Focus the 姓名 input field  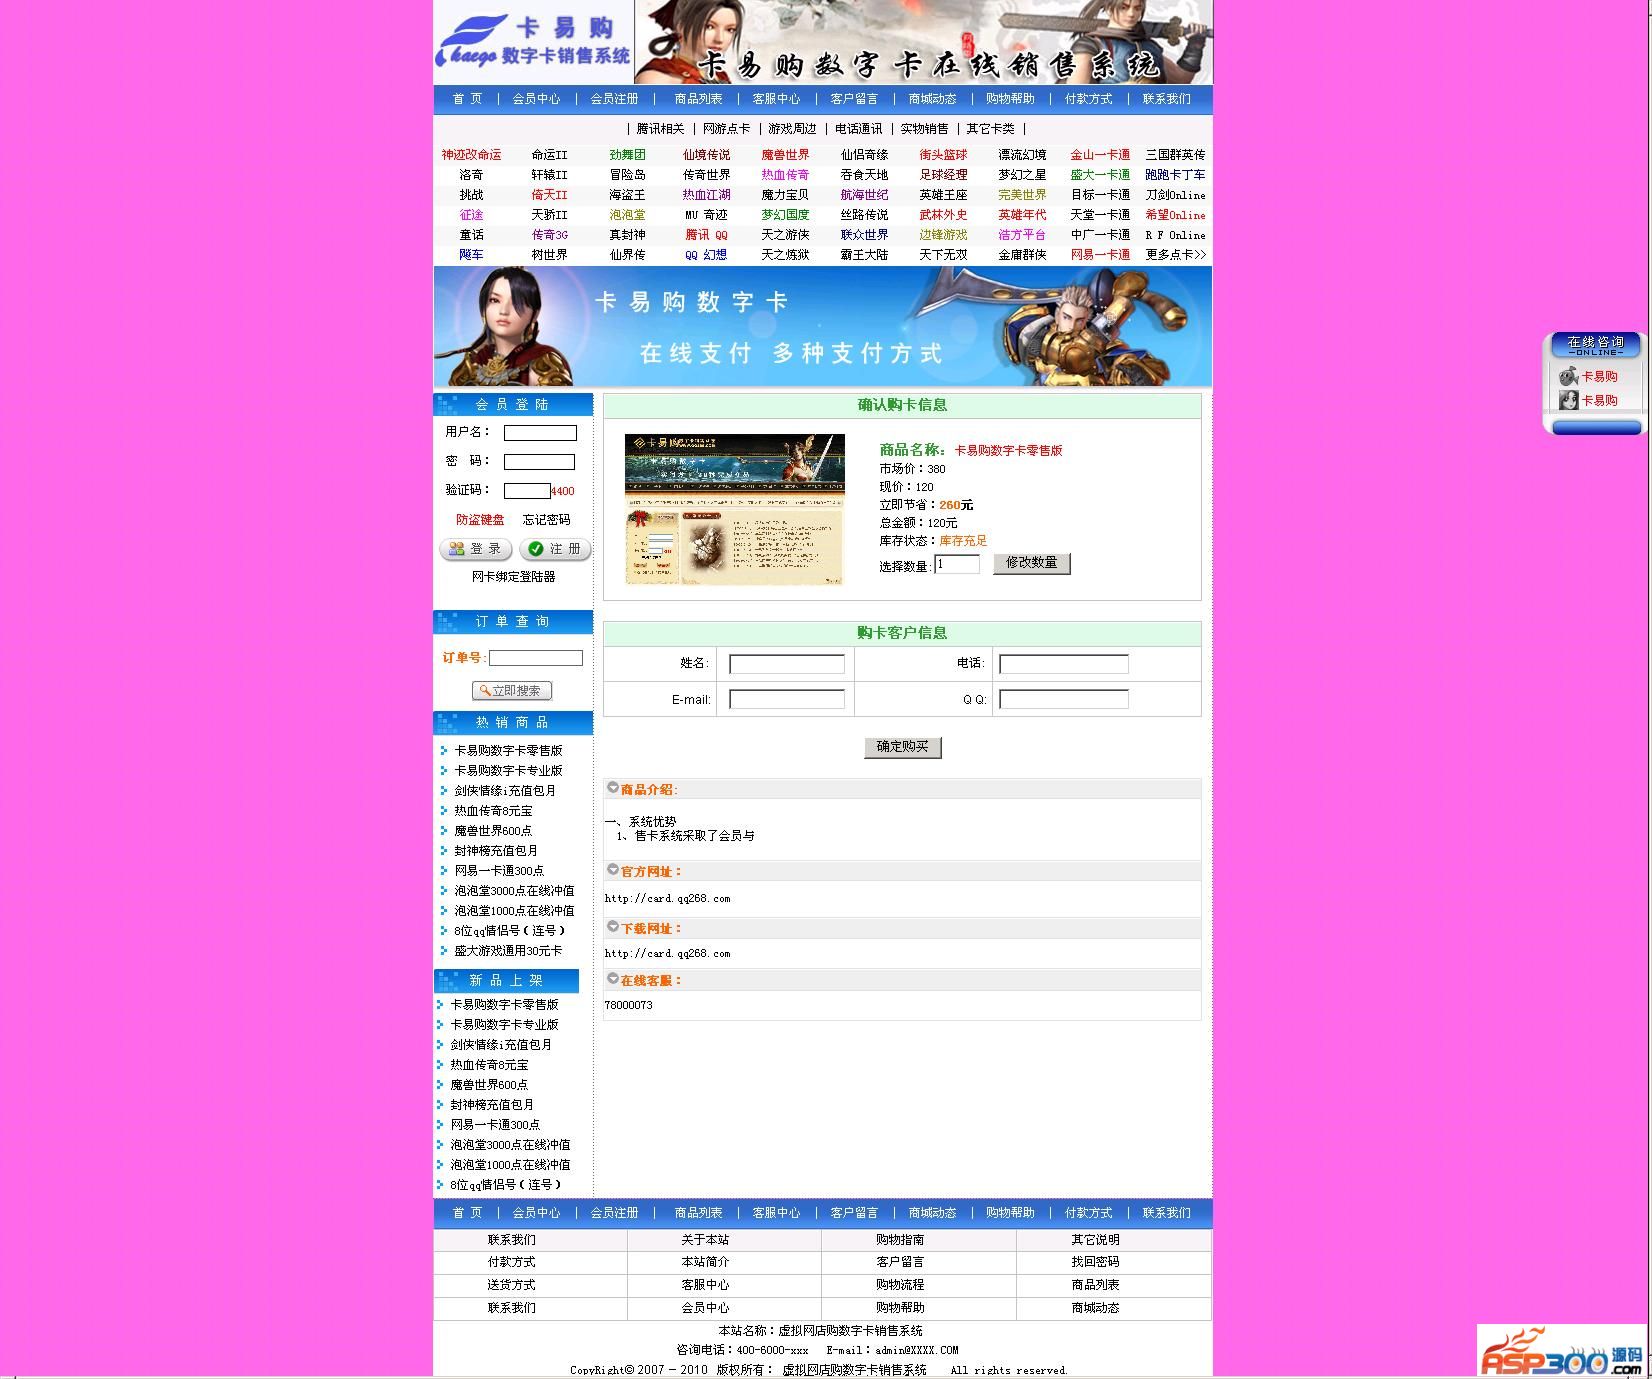click(786, 664)
